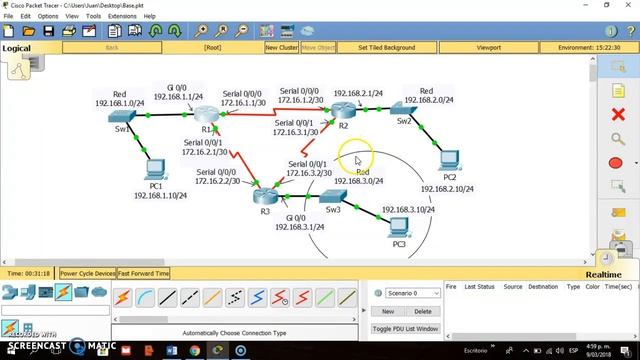Pick the copper straight-through cable
Screen dimensions: 640x360
tap(167, 298)
